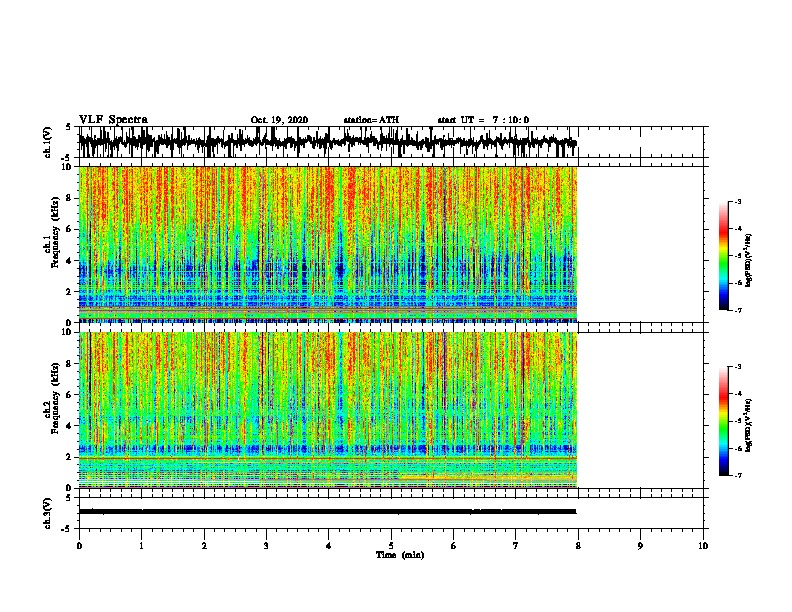Click the ch.1 voltage waveform trace
The height and width of the screenshot is (612, 792).
[x=328, y=142]
